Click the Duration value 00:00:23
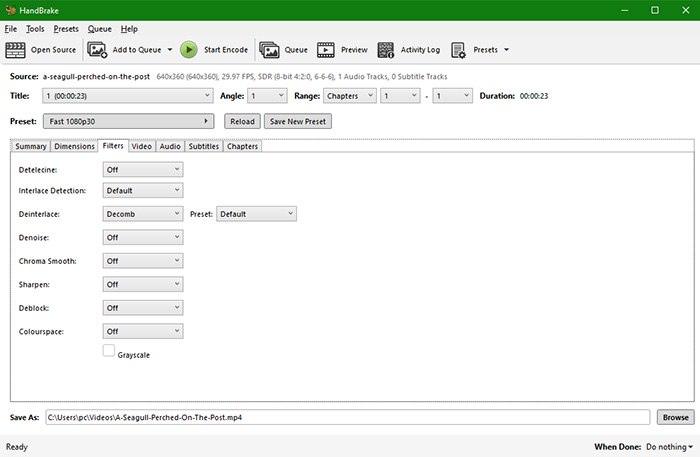 [533, 96]
